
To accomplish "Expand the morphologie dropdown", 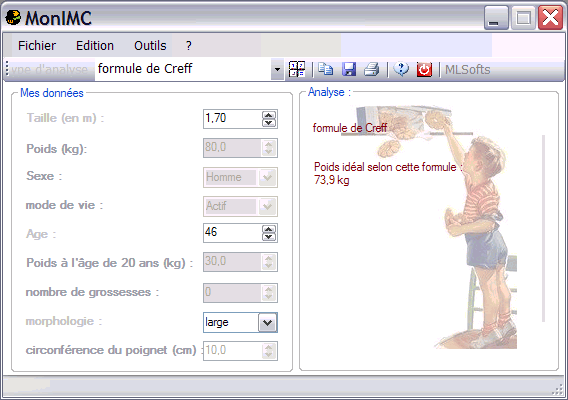I will pyautogui.click(x=267, y=322).
